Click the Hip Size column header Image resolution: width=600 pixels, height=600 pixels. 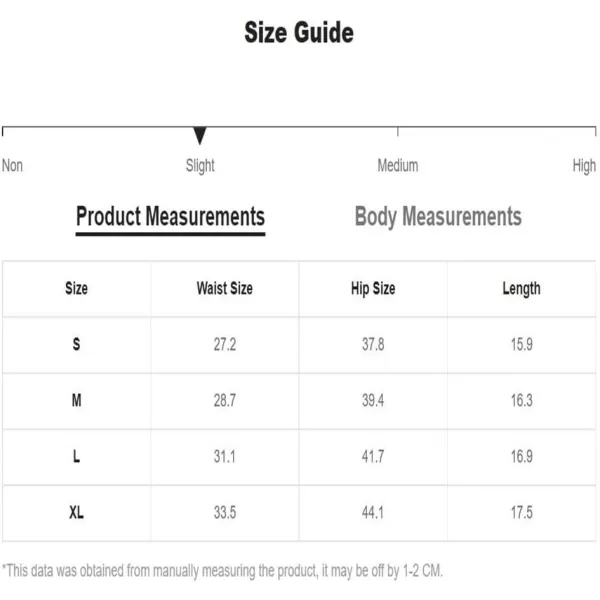373,289
